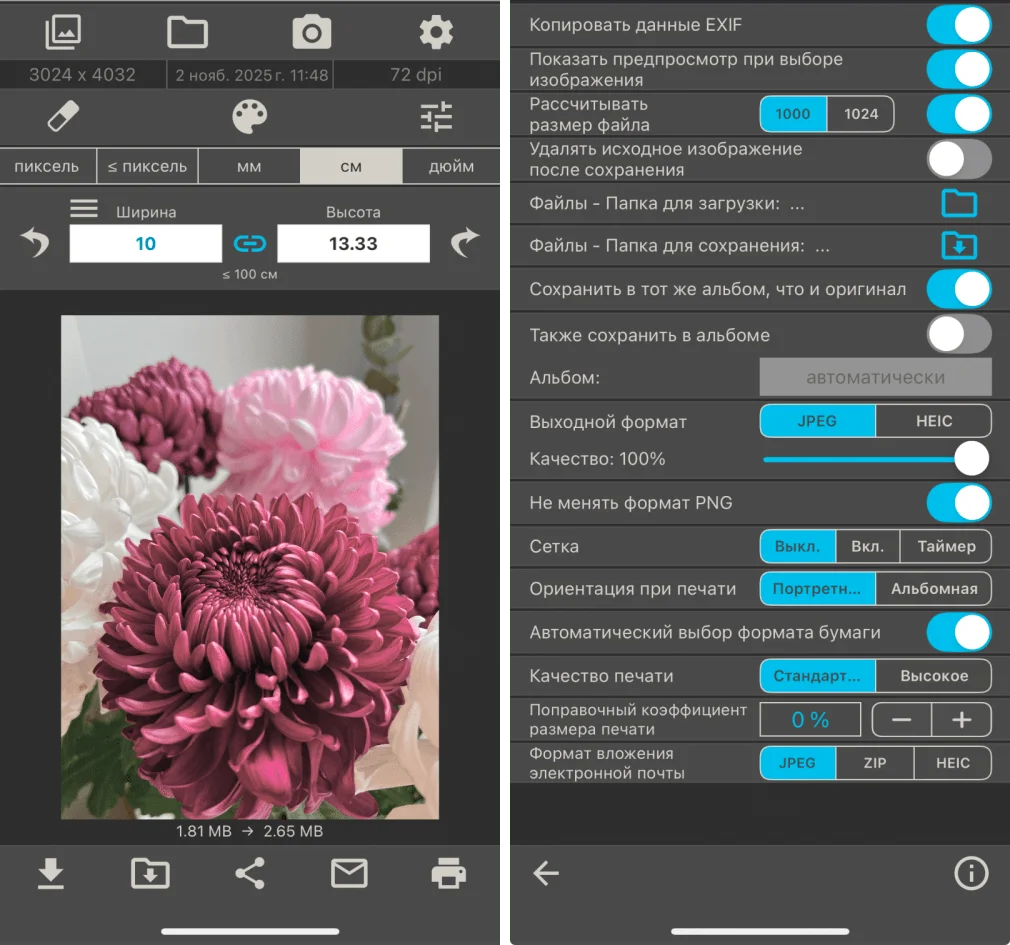Tap the share icon

[x=249, y=874]
